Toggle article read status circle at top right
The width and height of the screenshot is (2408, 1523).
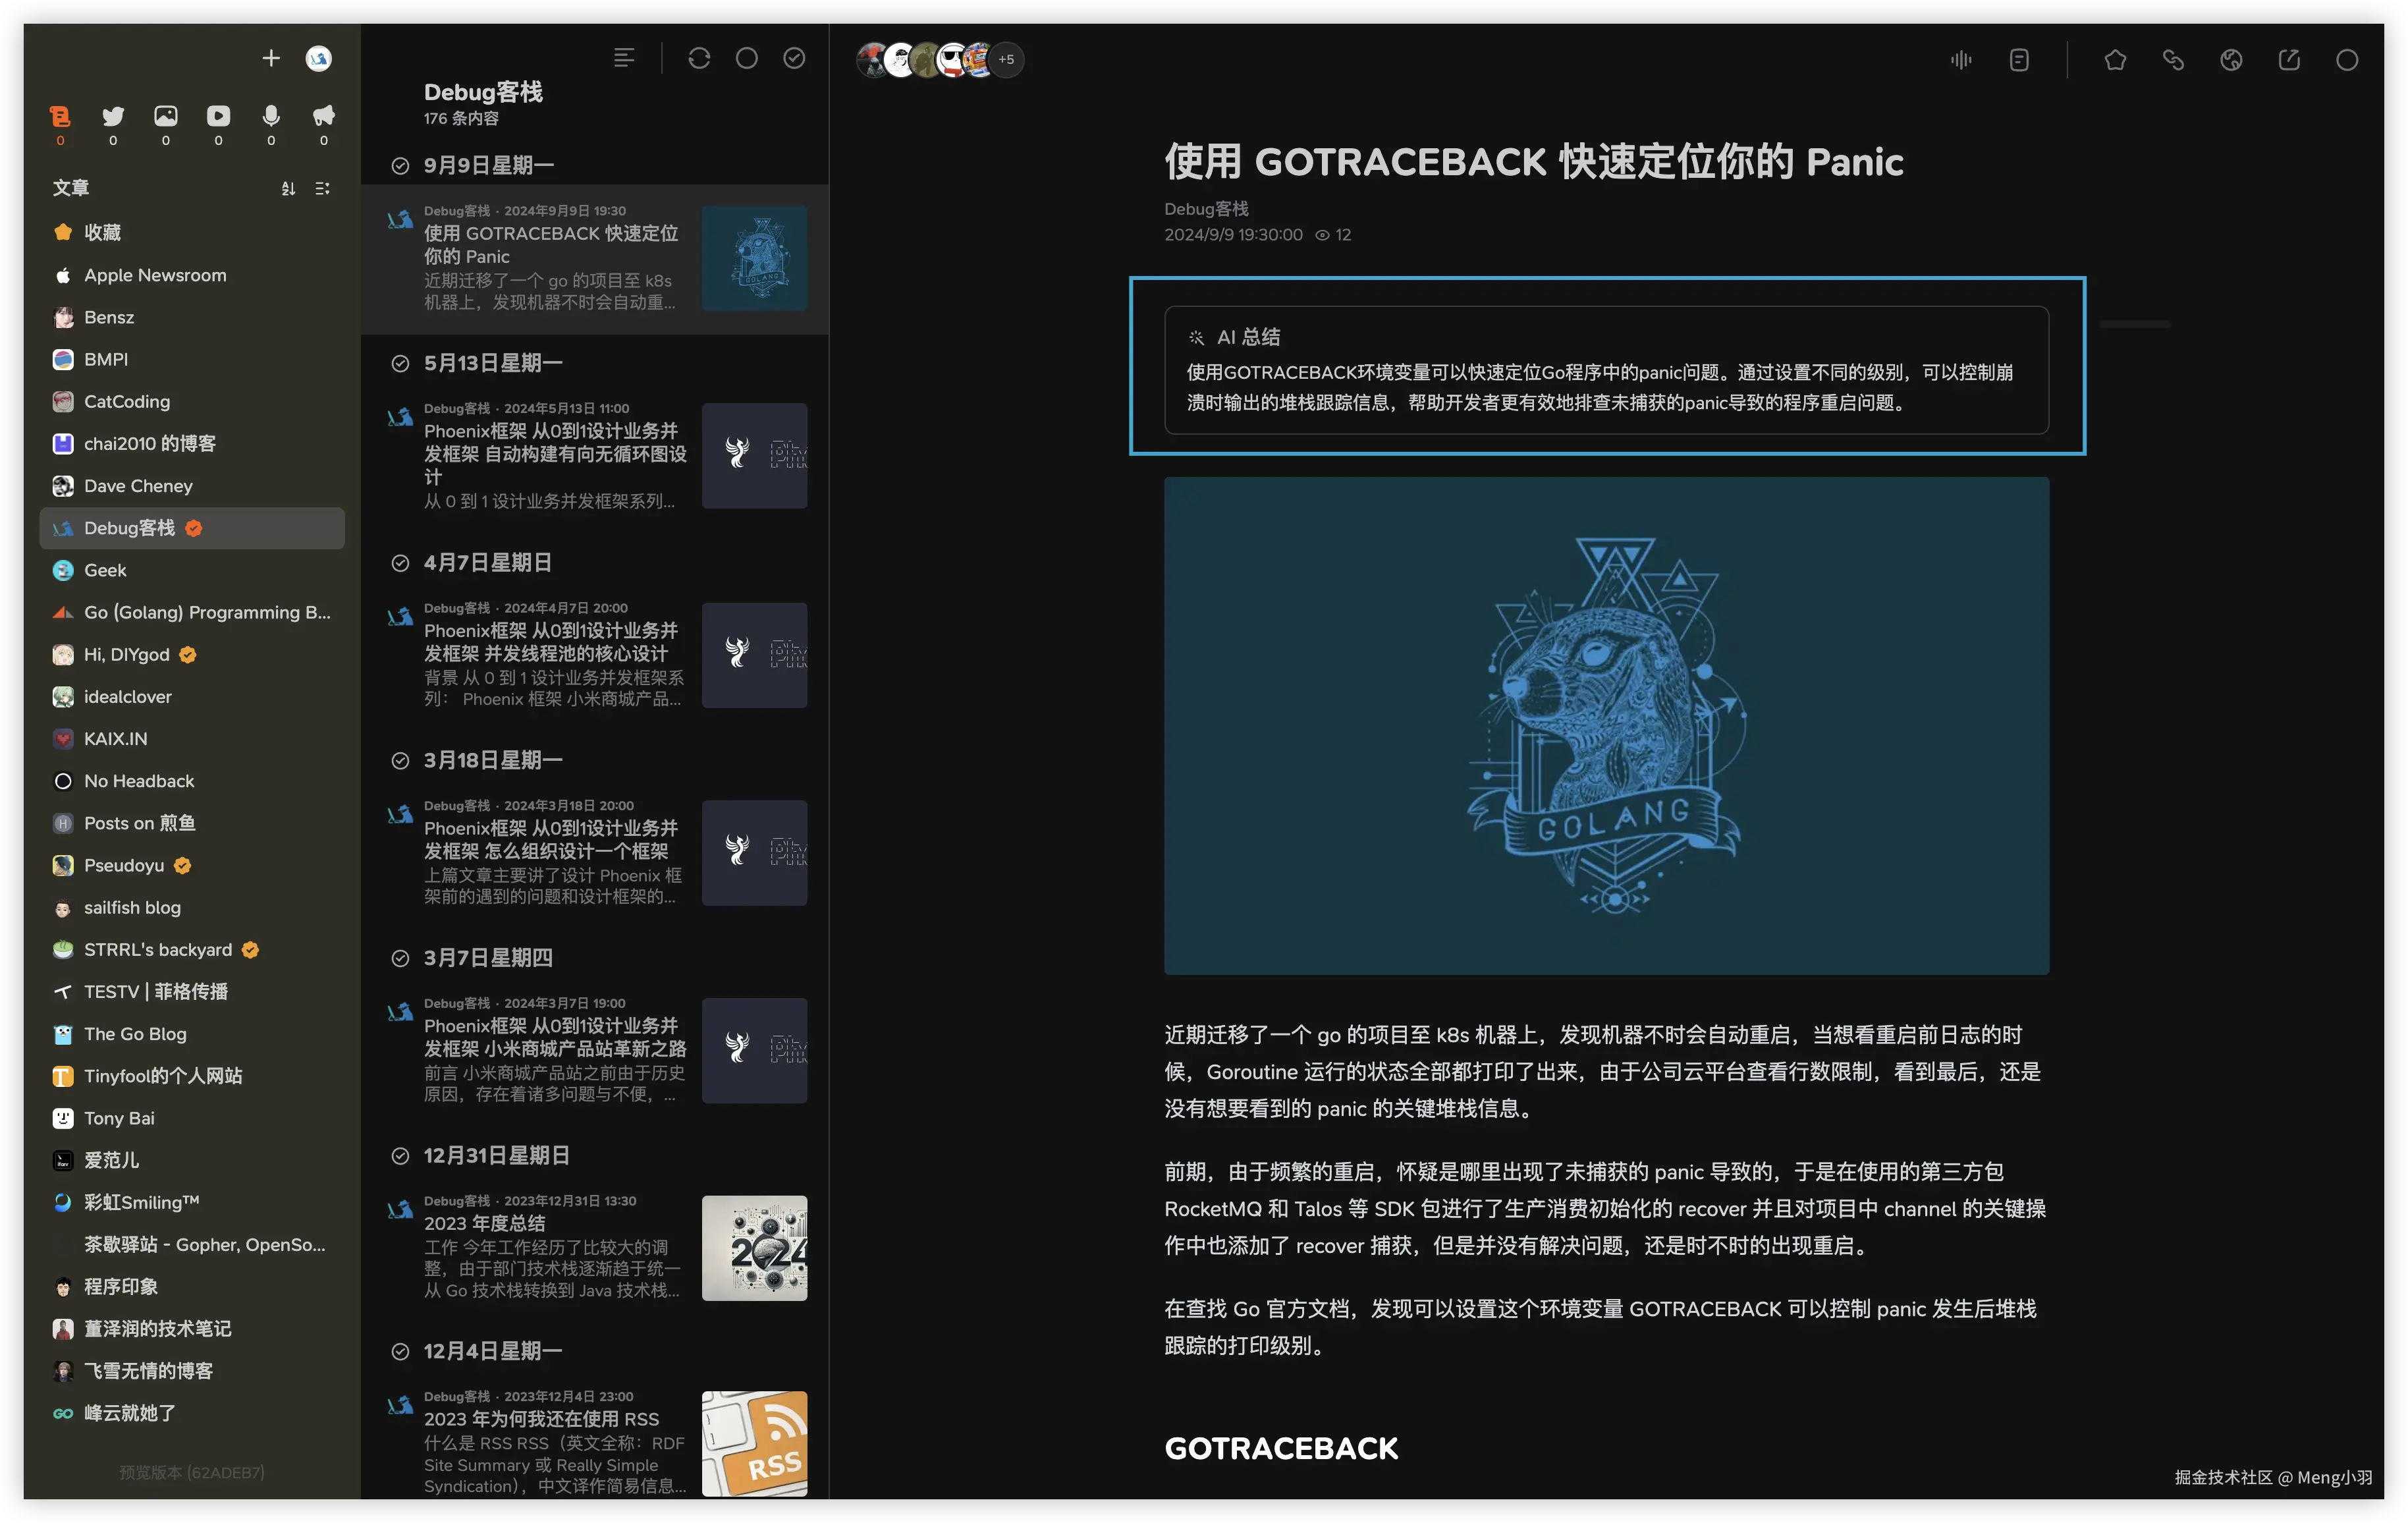pos(2346,60)
